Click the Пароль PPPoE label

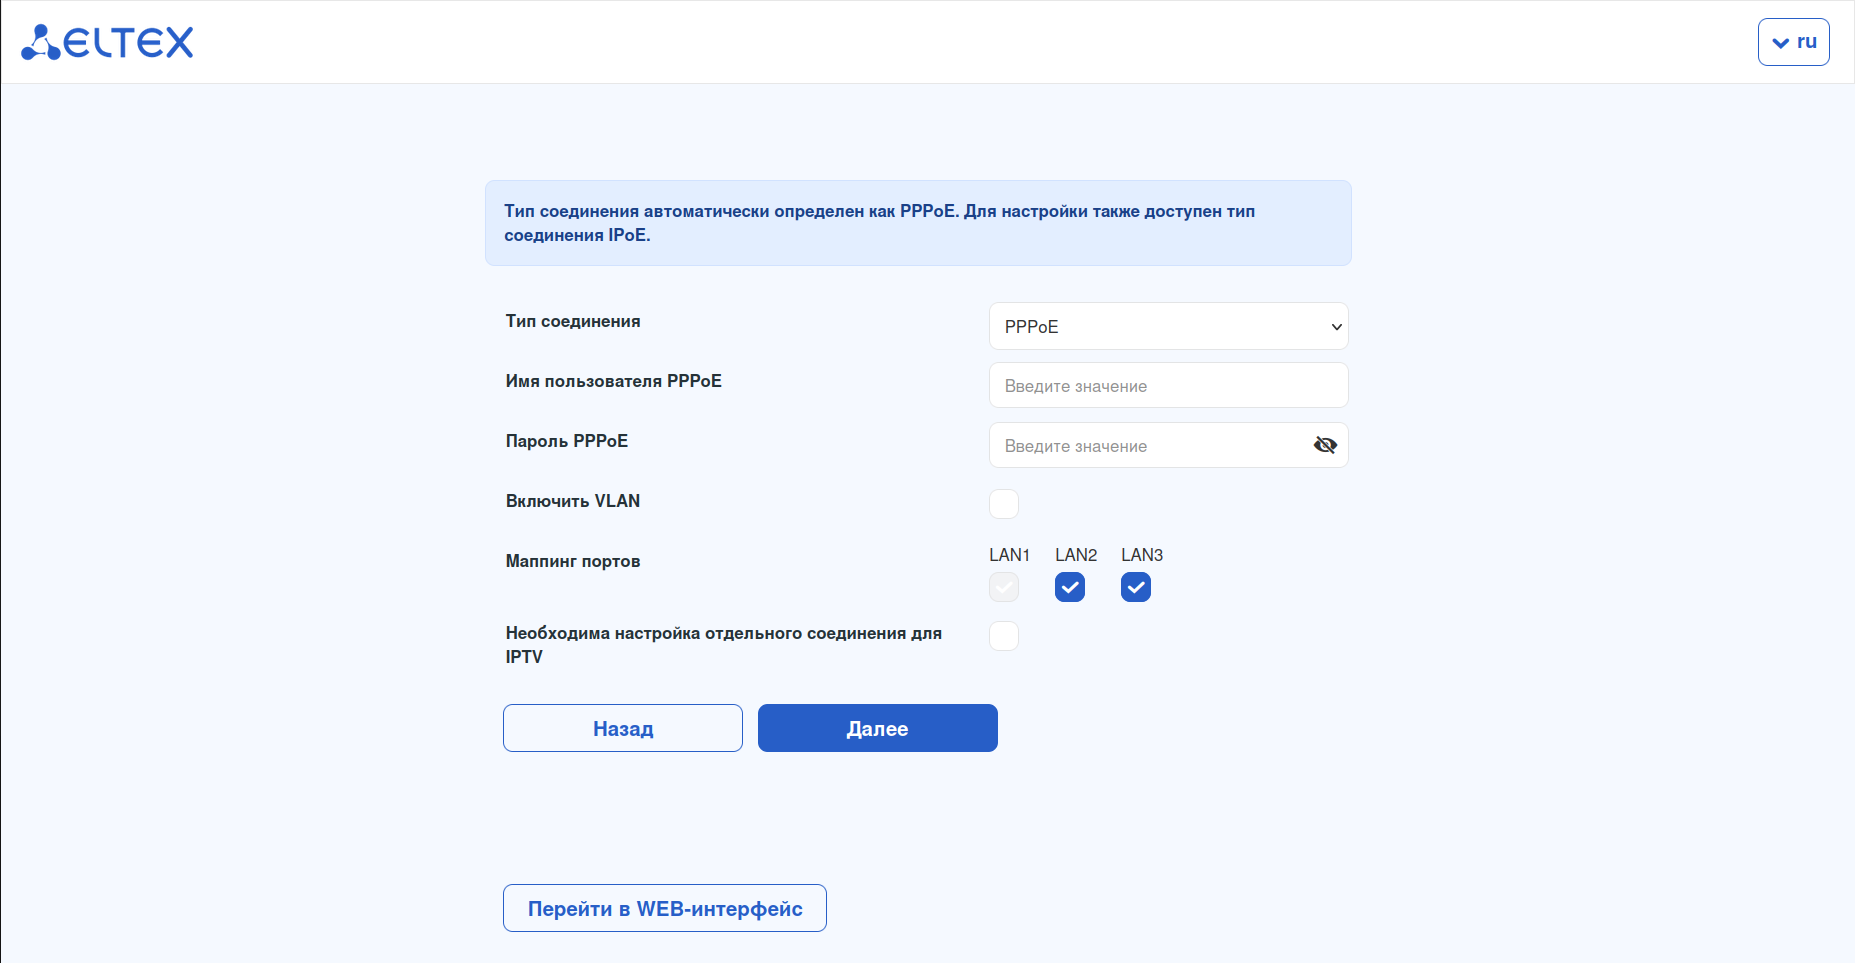(x=567, y=441)
